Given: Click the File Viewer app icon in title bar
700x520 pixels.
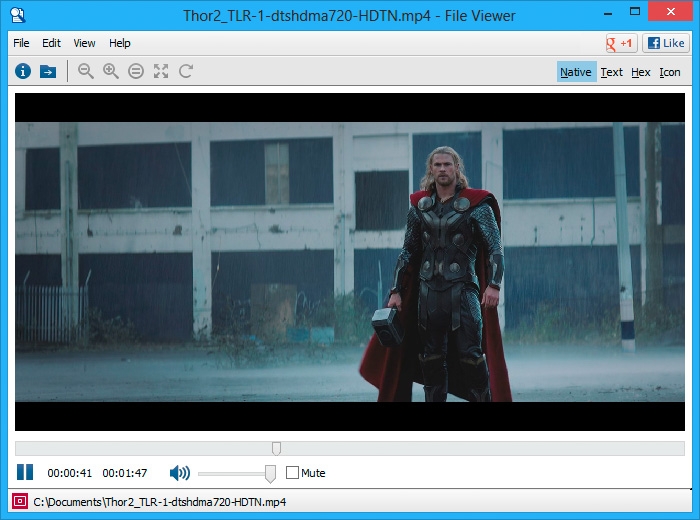Looking at the screenshot, I should tap(17, 15).
